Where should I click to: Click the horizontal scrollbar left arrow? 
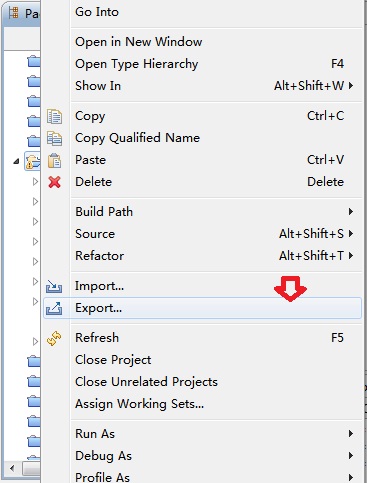coord(12,468)
